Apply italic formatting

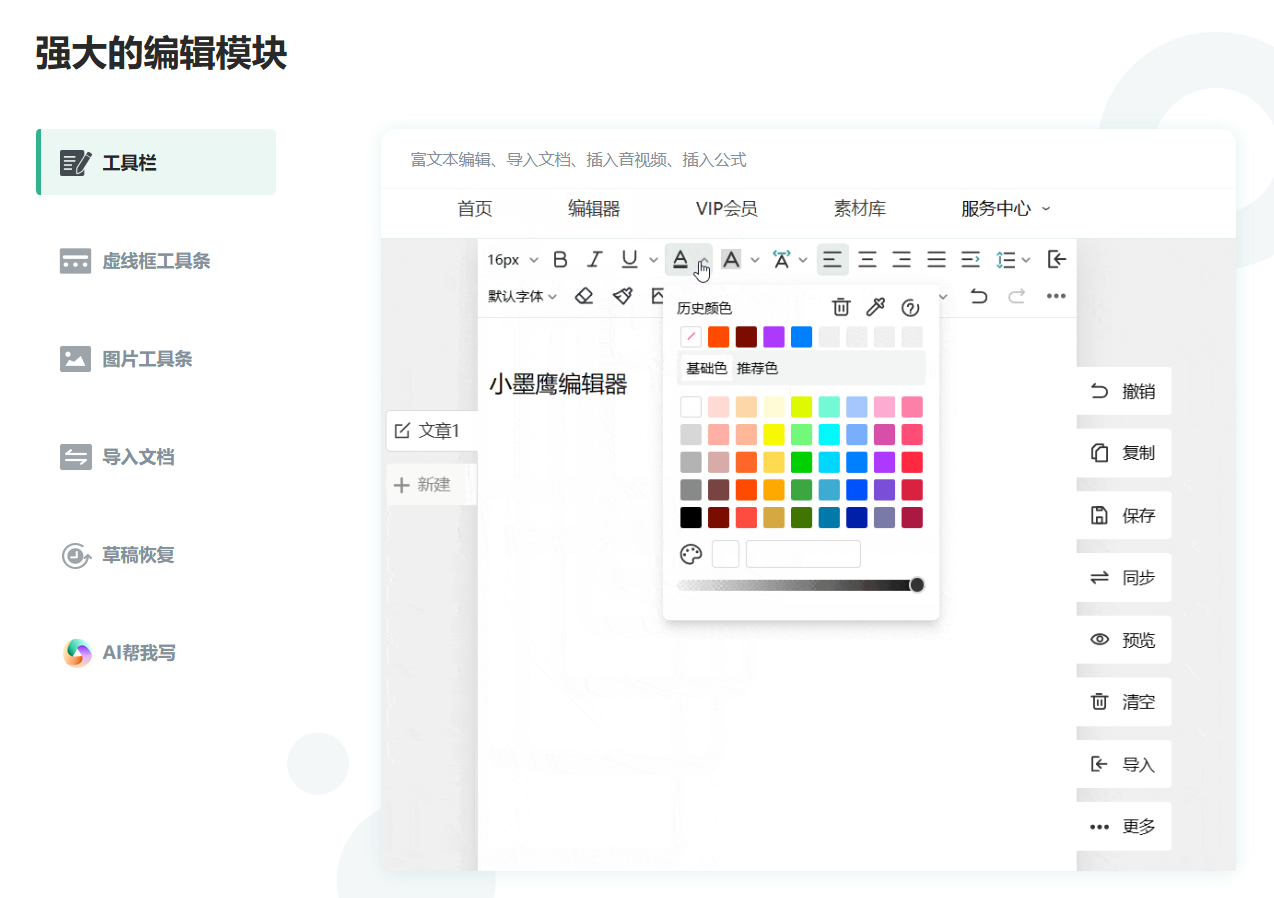tap(594, 259)
